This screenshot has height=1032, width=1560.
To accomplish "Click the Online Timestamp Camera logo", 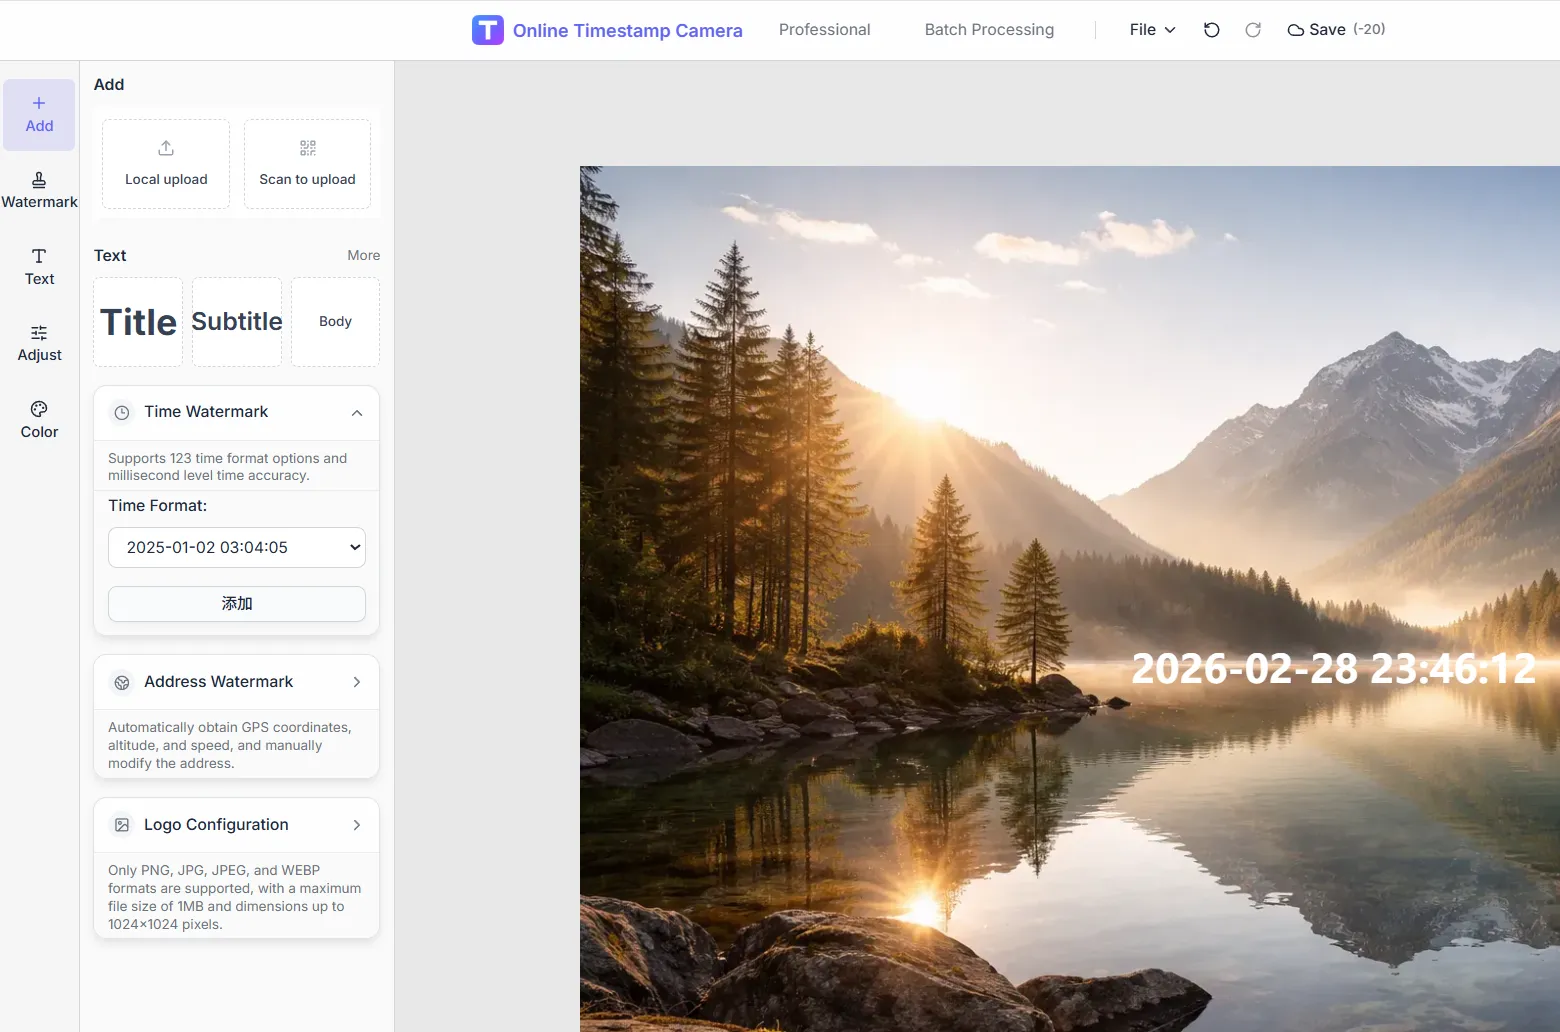I will pos(607,30).
